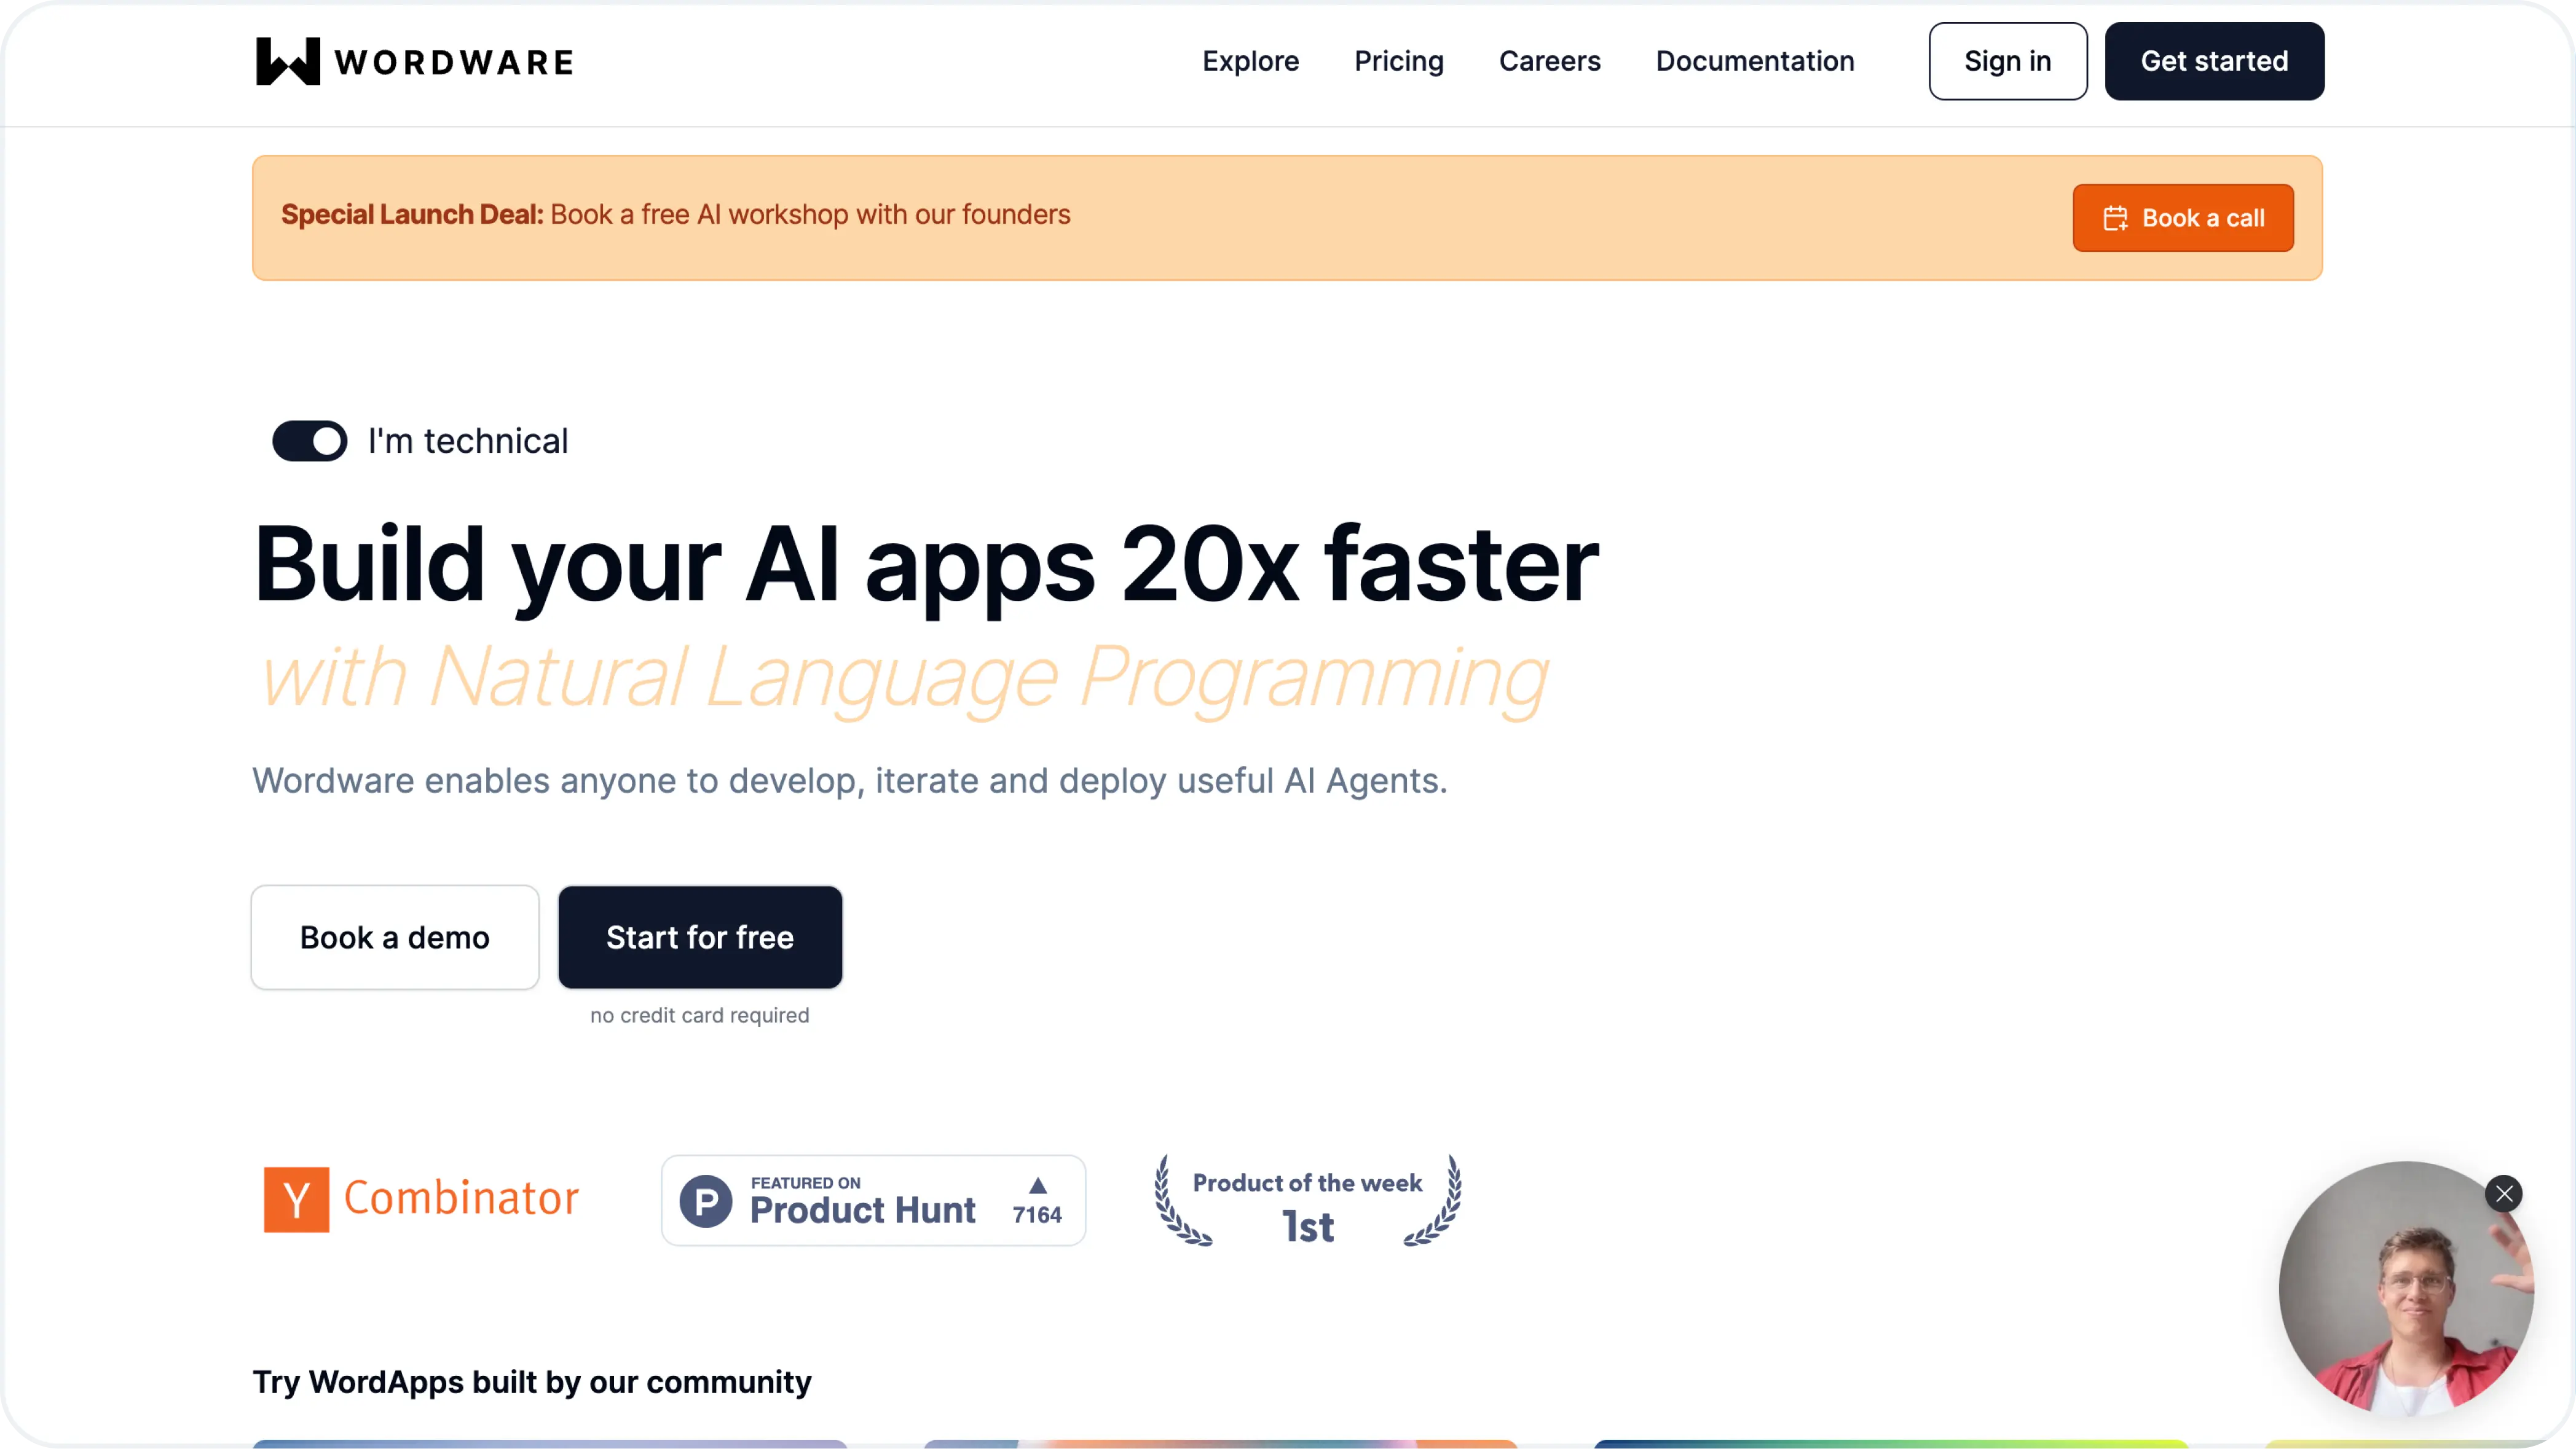
Task: Click the close X icon on chat bubble
Action: (x=2503, y=1194)
